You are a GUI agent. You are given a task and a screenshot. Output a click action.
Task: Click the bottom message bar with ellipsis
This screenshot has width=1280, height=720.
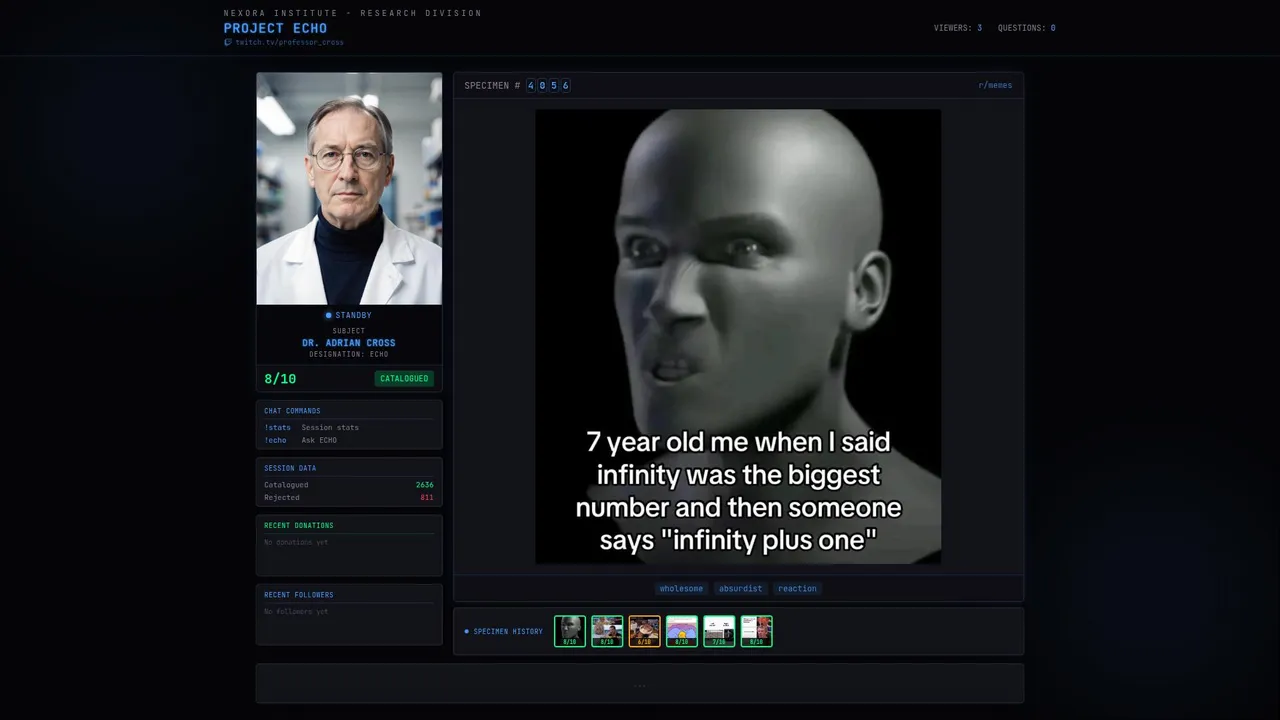click(x=640, y=684)
